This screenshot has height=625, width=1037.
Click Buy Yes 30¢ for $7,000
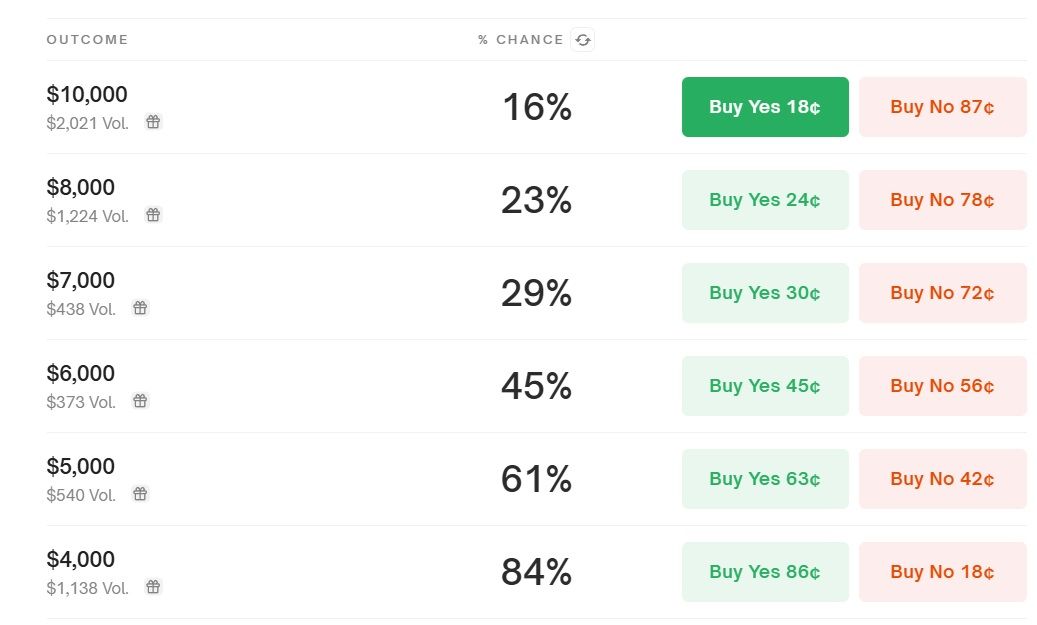(x=765, y=293)
